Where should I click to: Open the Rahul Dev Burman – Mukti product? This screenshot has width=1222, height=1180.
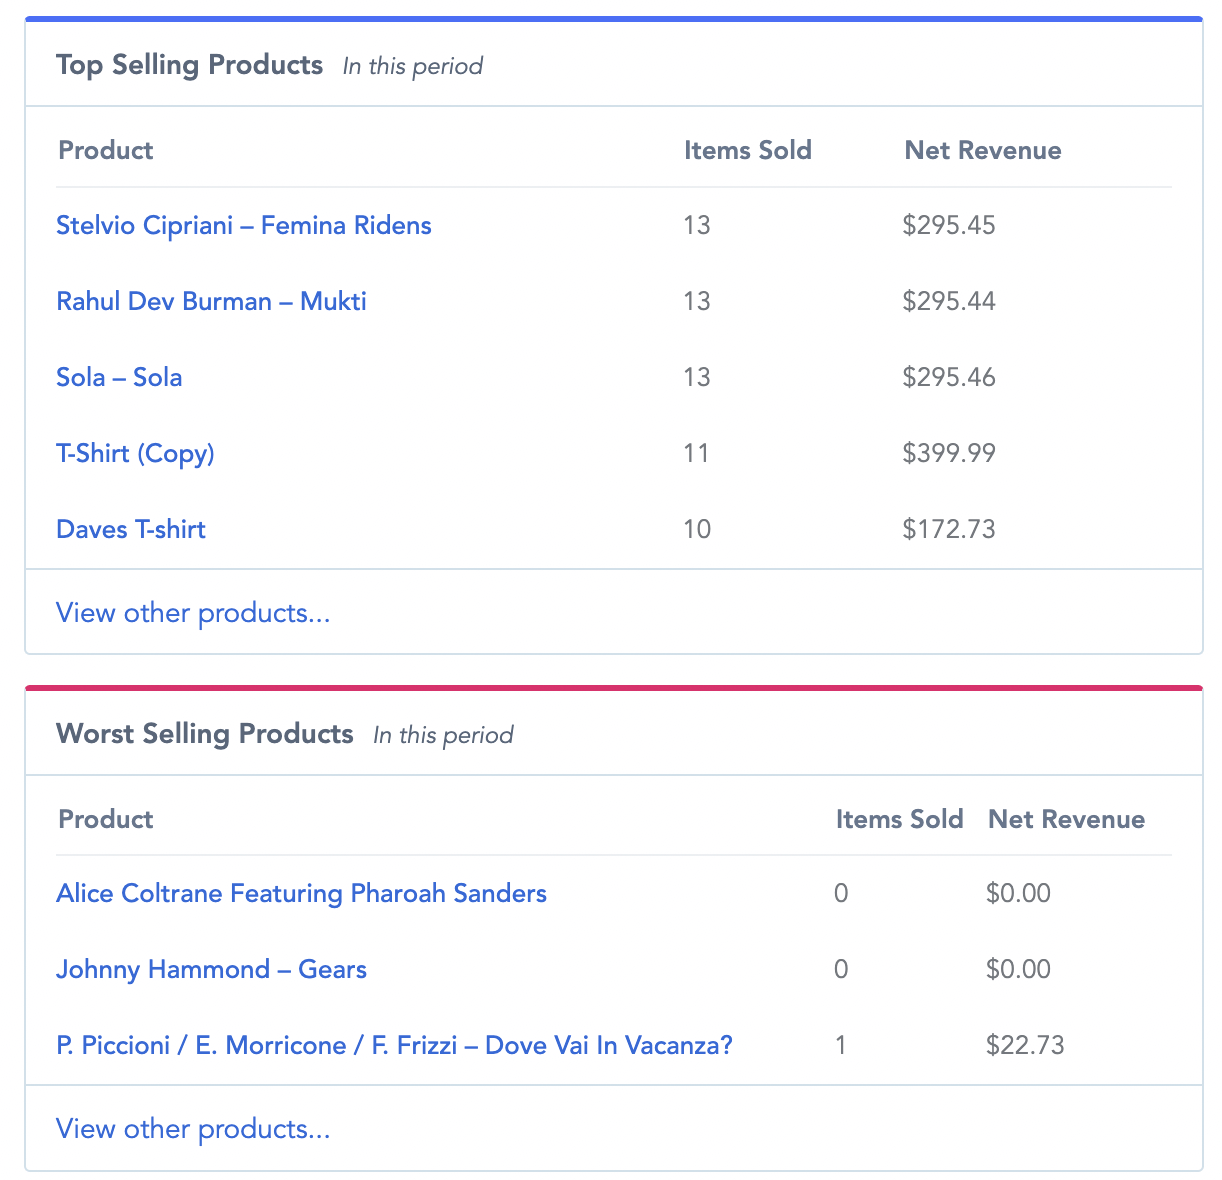[211, 301]
